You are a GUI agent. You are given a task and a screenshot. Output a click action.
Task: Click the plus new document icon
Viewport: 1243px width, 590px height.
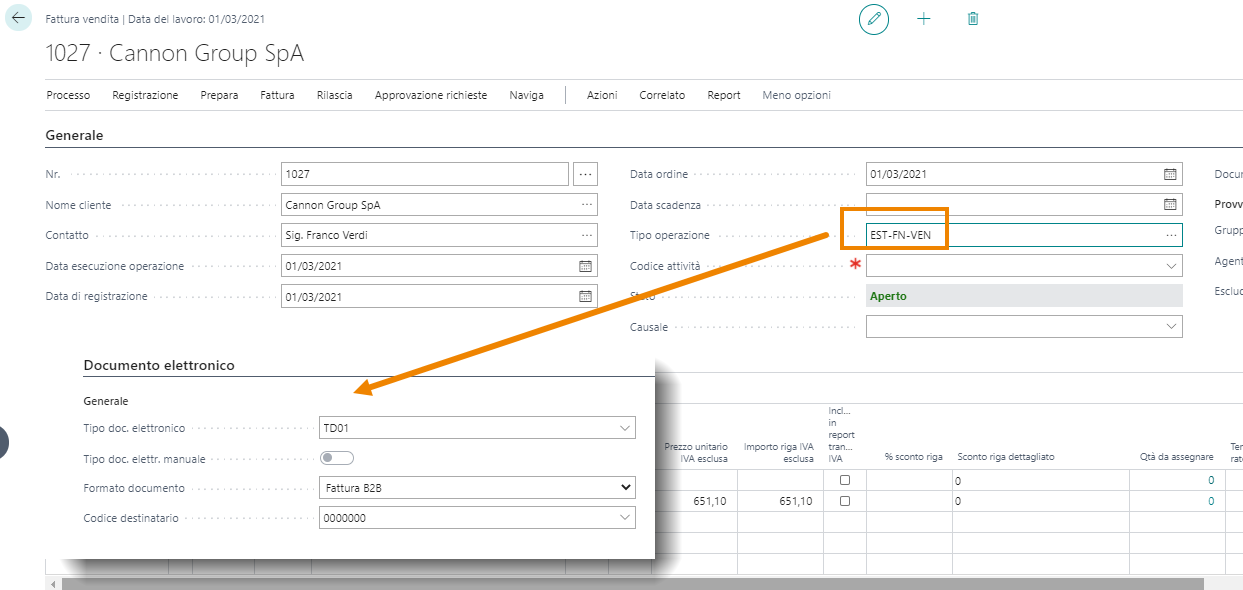point(924,19)
